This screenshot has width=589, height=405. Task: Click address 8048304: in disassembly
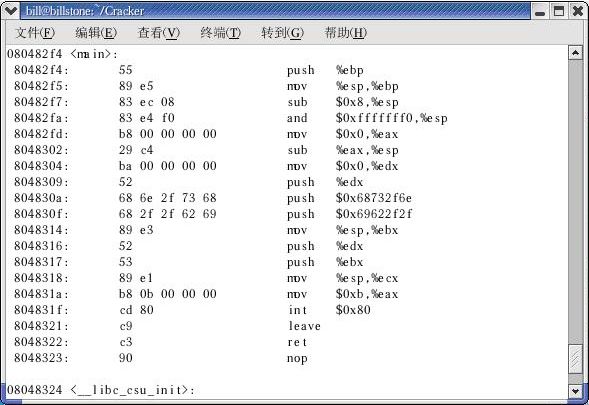point(41,166)
